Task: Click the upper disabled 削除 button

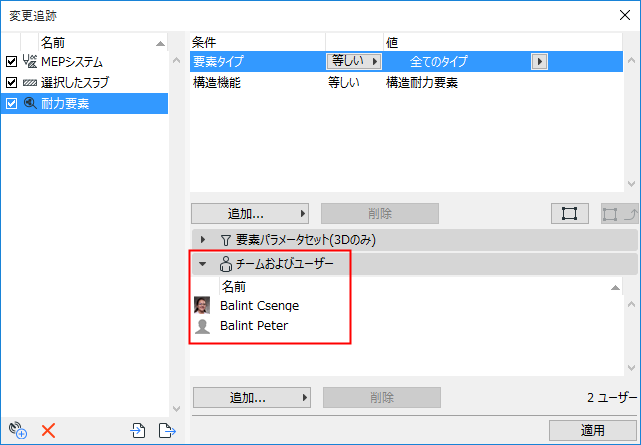Action: point(380,213)
